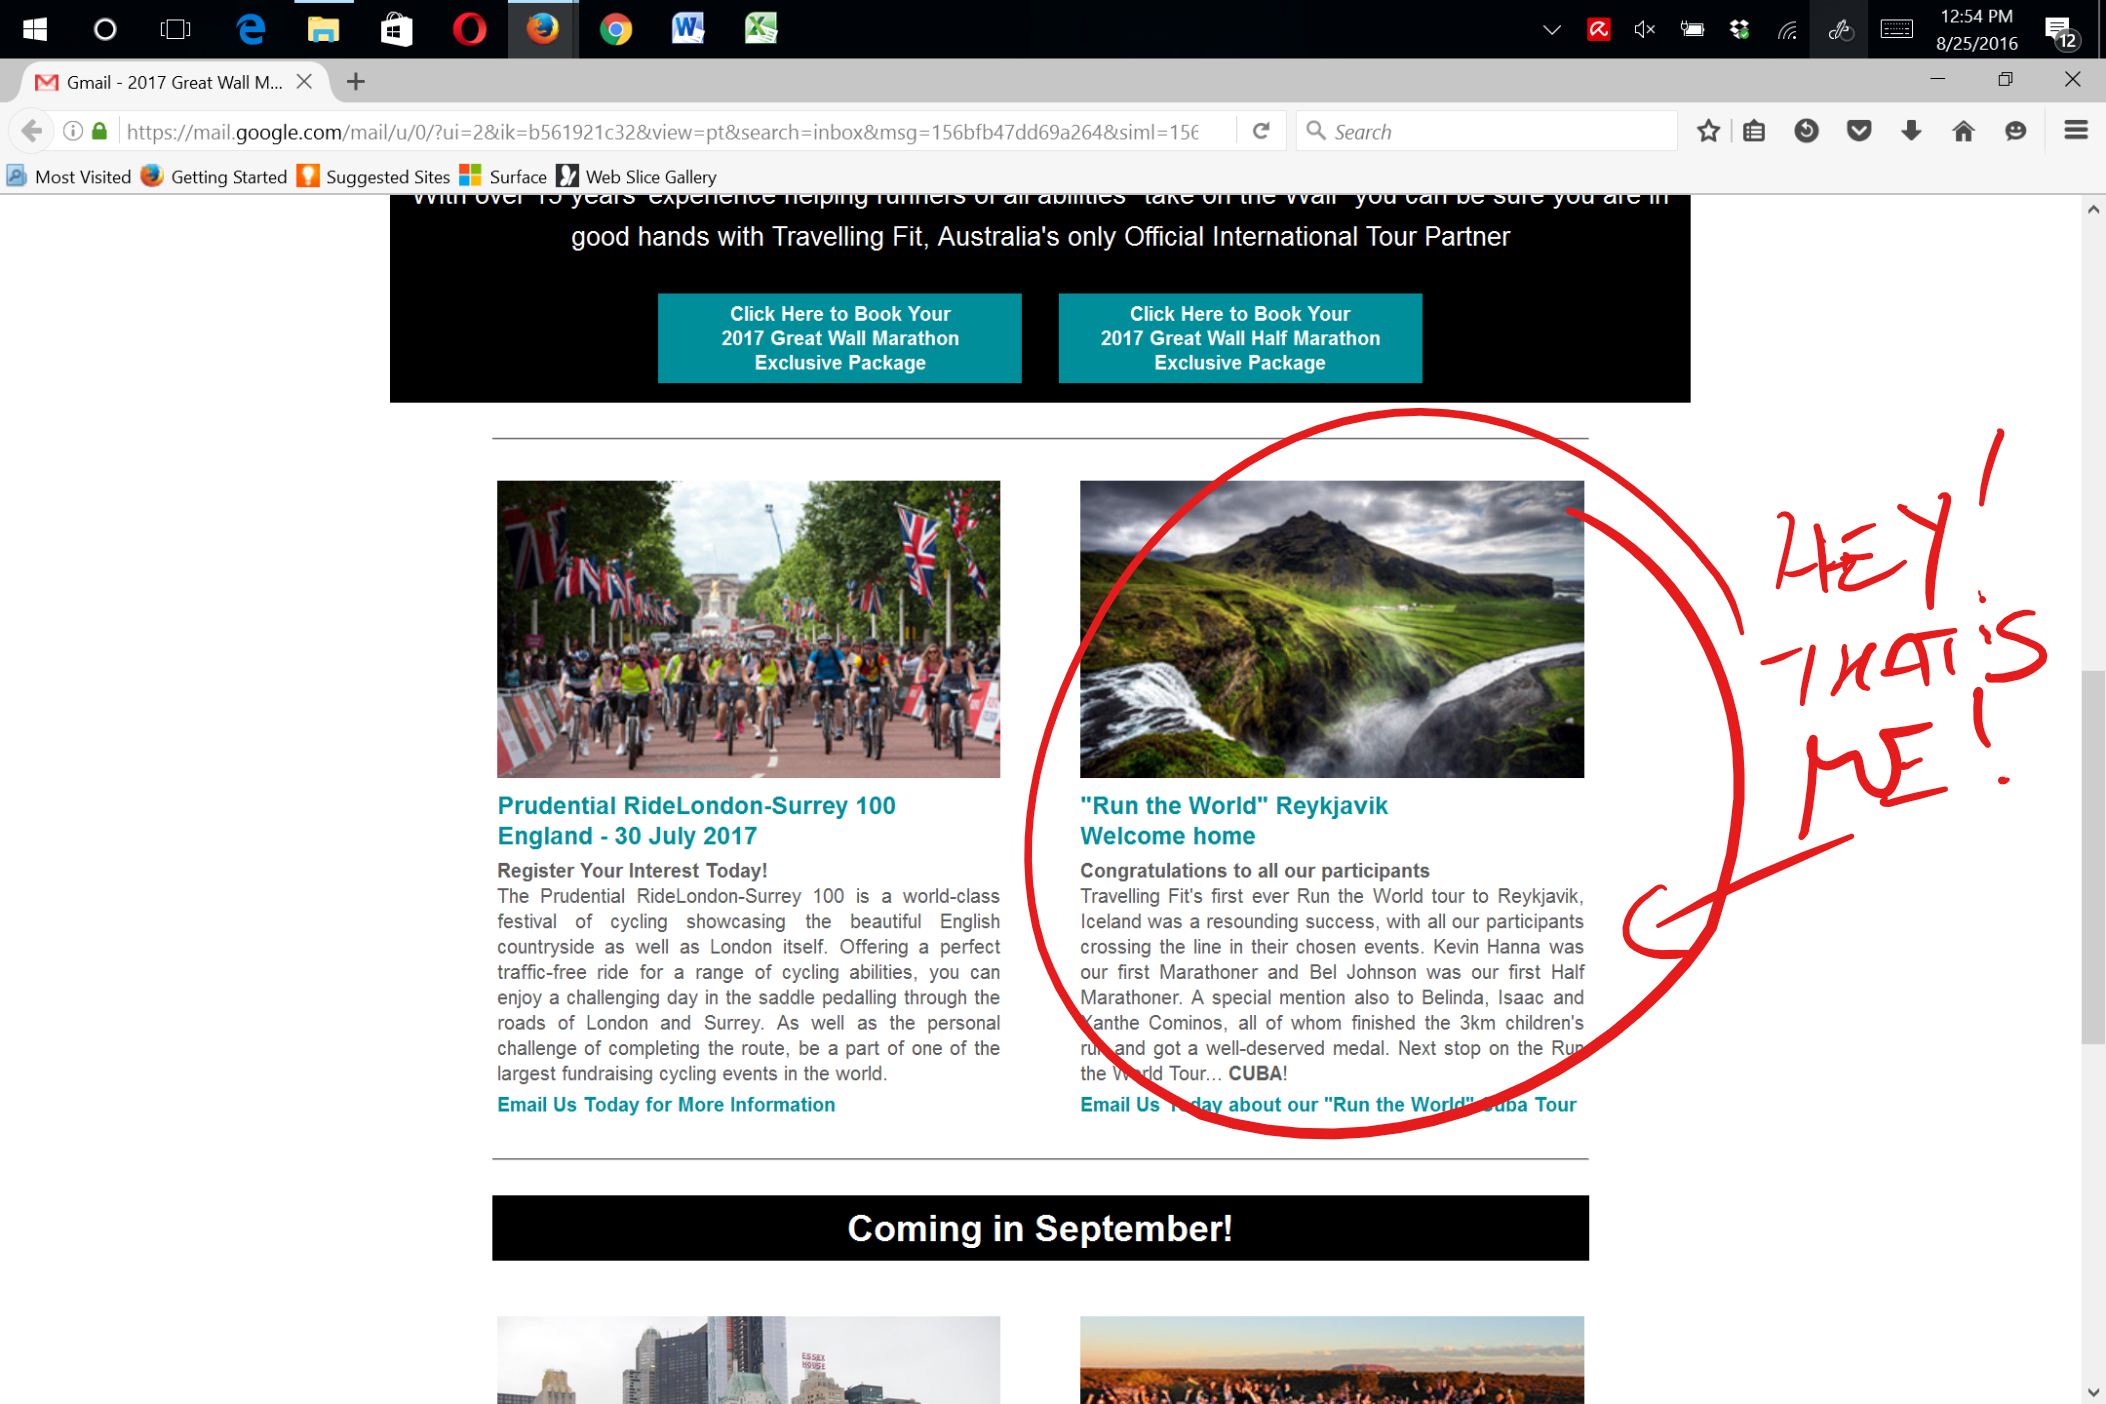2106x1404 pixels.
Task: Click the muted volume tray icon
Action: 1645,30
